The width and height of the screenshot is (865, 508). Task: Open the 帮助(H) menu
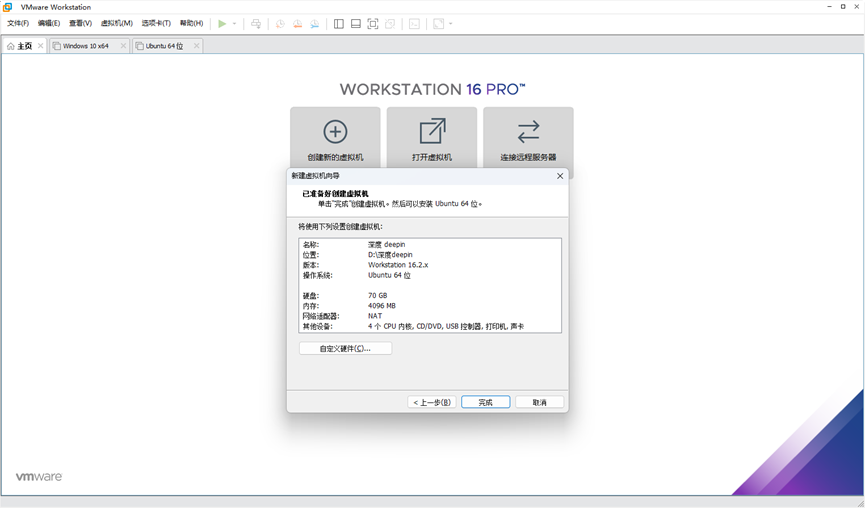pos(191,23)
